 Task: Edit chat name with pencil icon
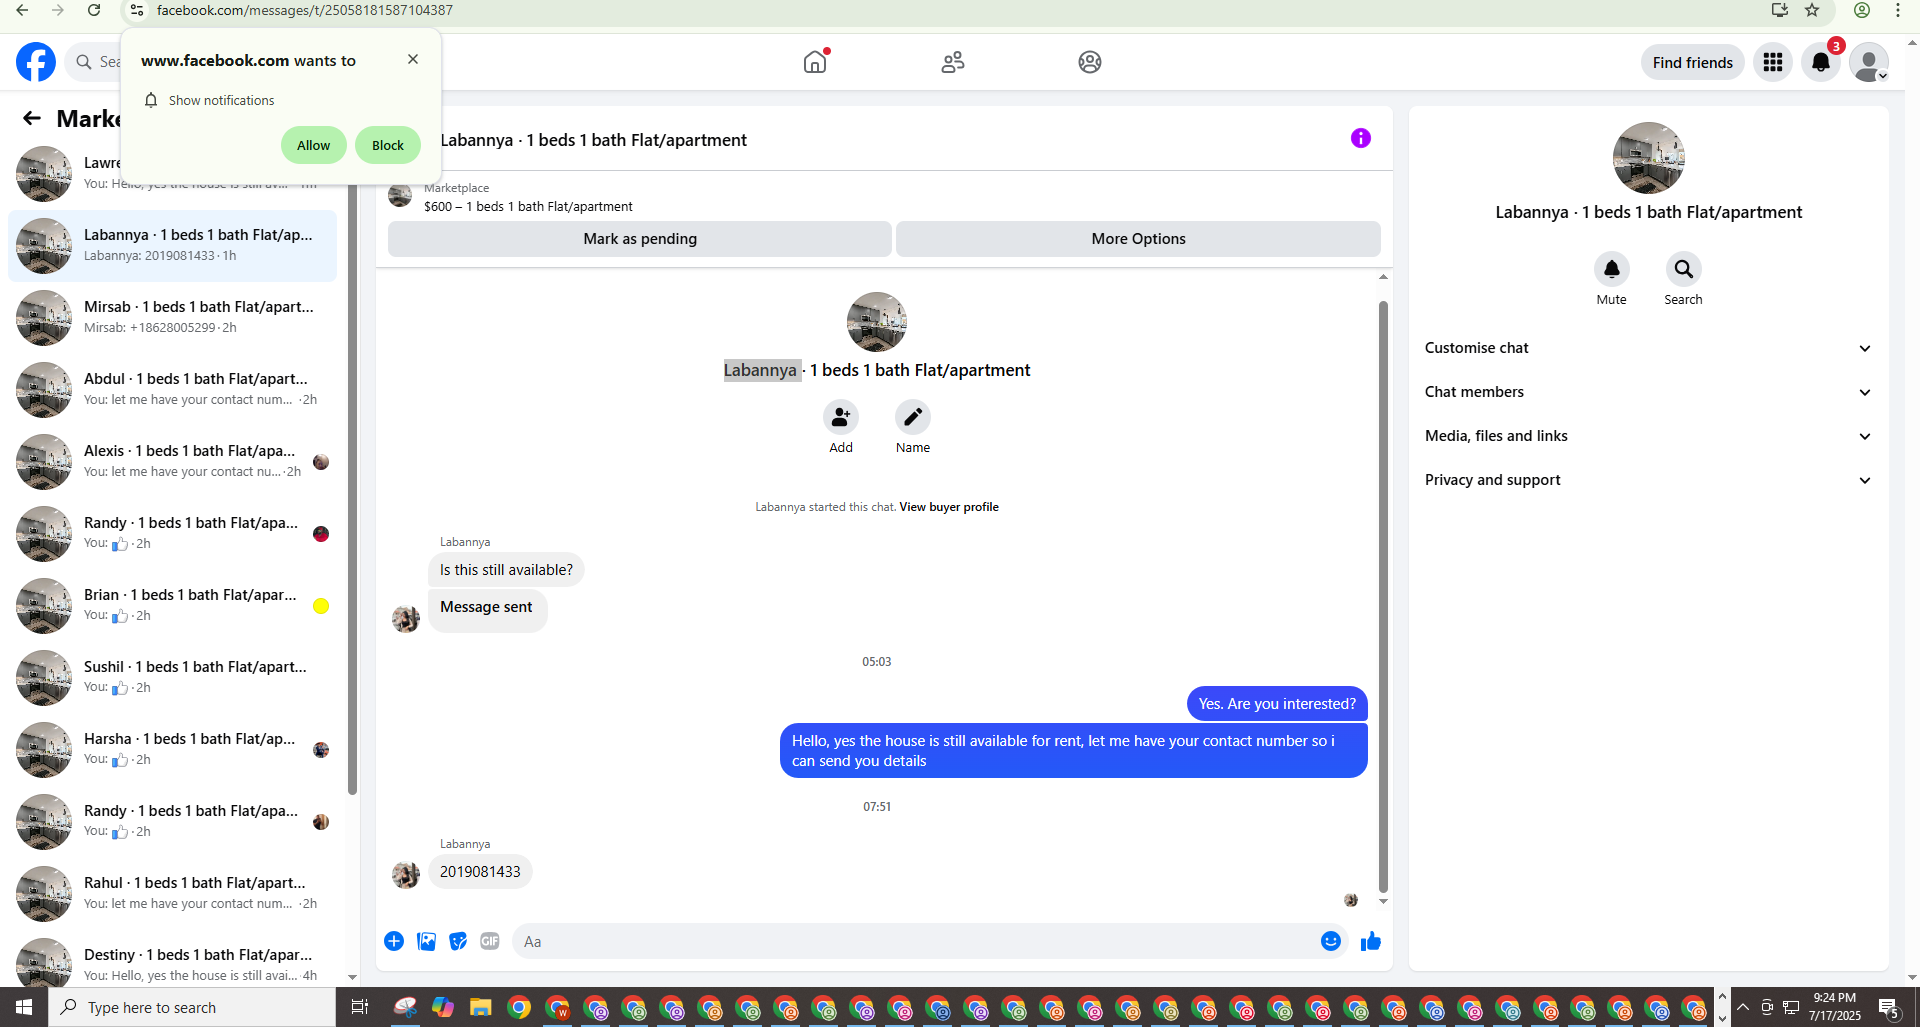tap(913, 417)
